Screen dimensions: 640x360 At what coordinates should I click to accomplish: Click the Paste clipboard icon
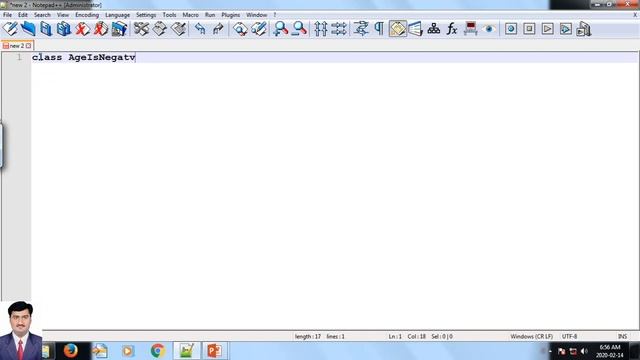coord(178,29)
